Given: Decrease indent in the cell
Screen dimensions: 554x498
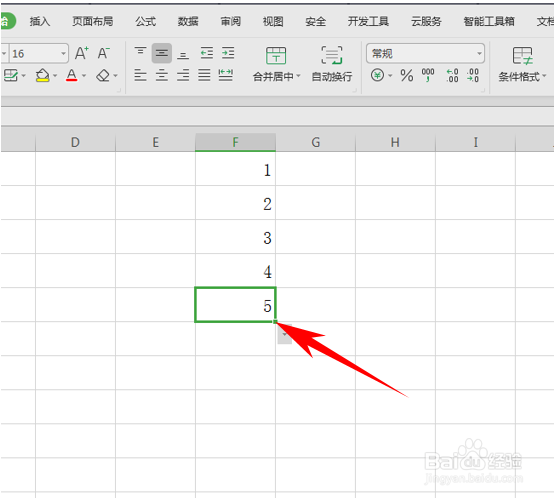Looking at the screenshot, I should point(207,53).
